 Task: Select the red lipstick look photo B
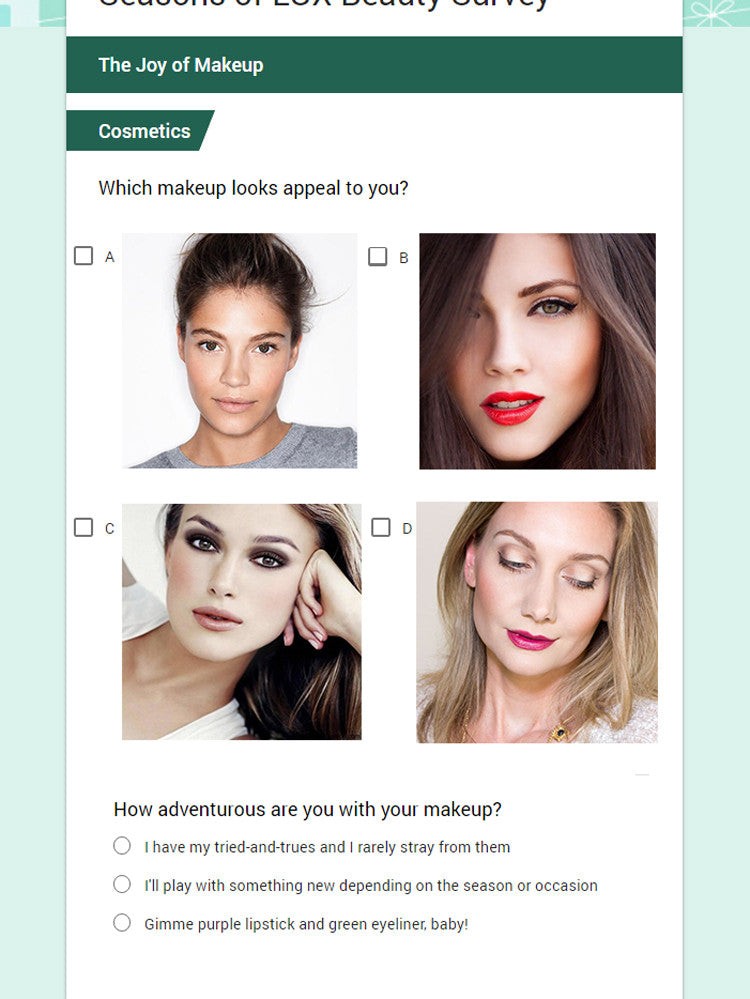pos(537,351)
